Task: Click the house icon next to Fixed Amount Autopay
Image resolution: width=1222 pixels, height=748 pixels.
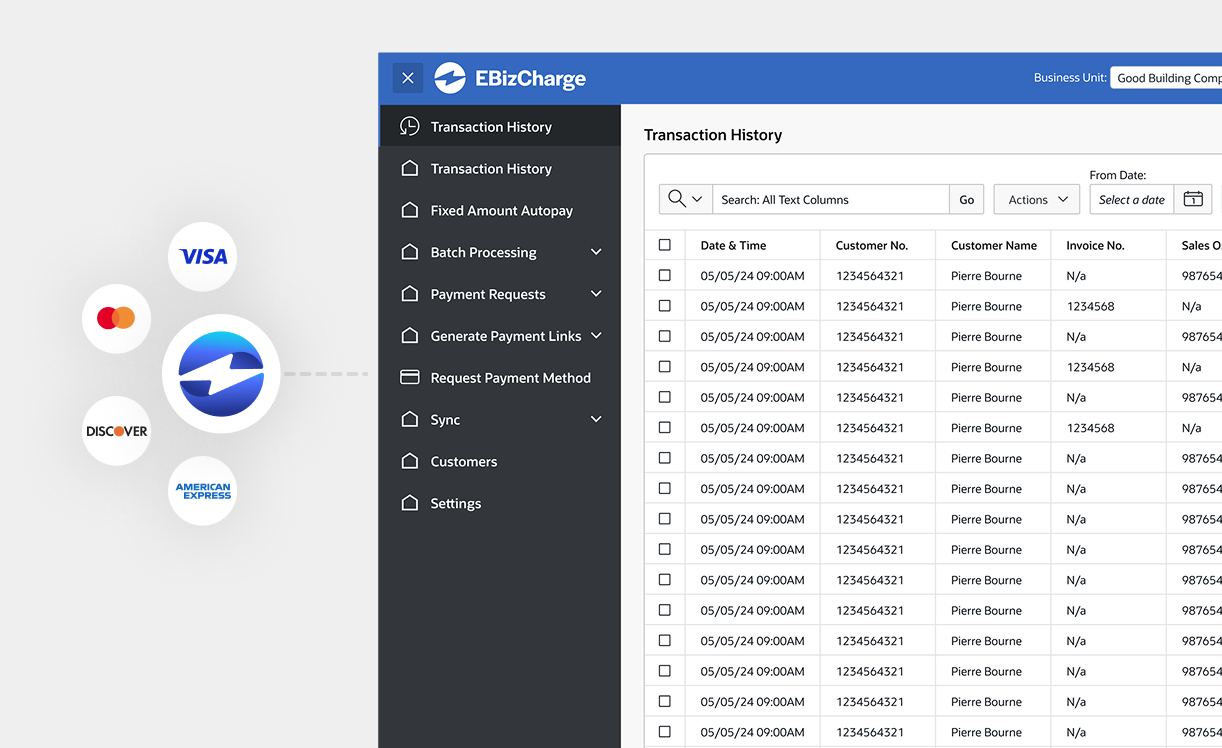Action: click(x=409, y=210)
